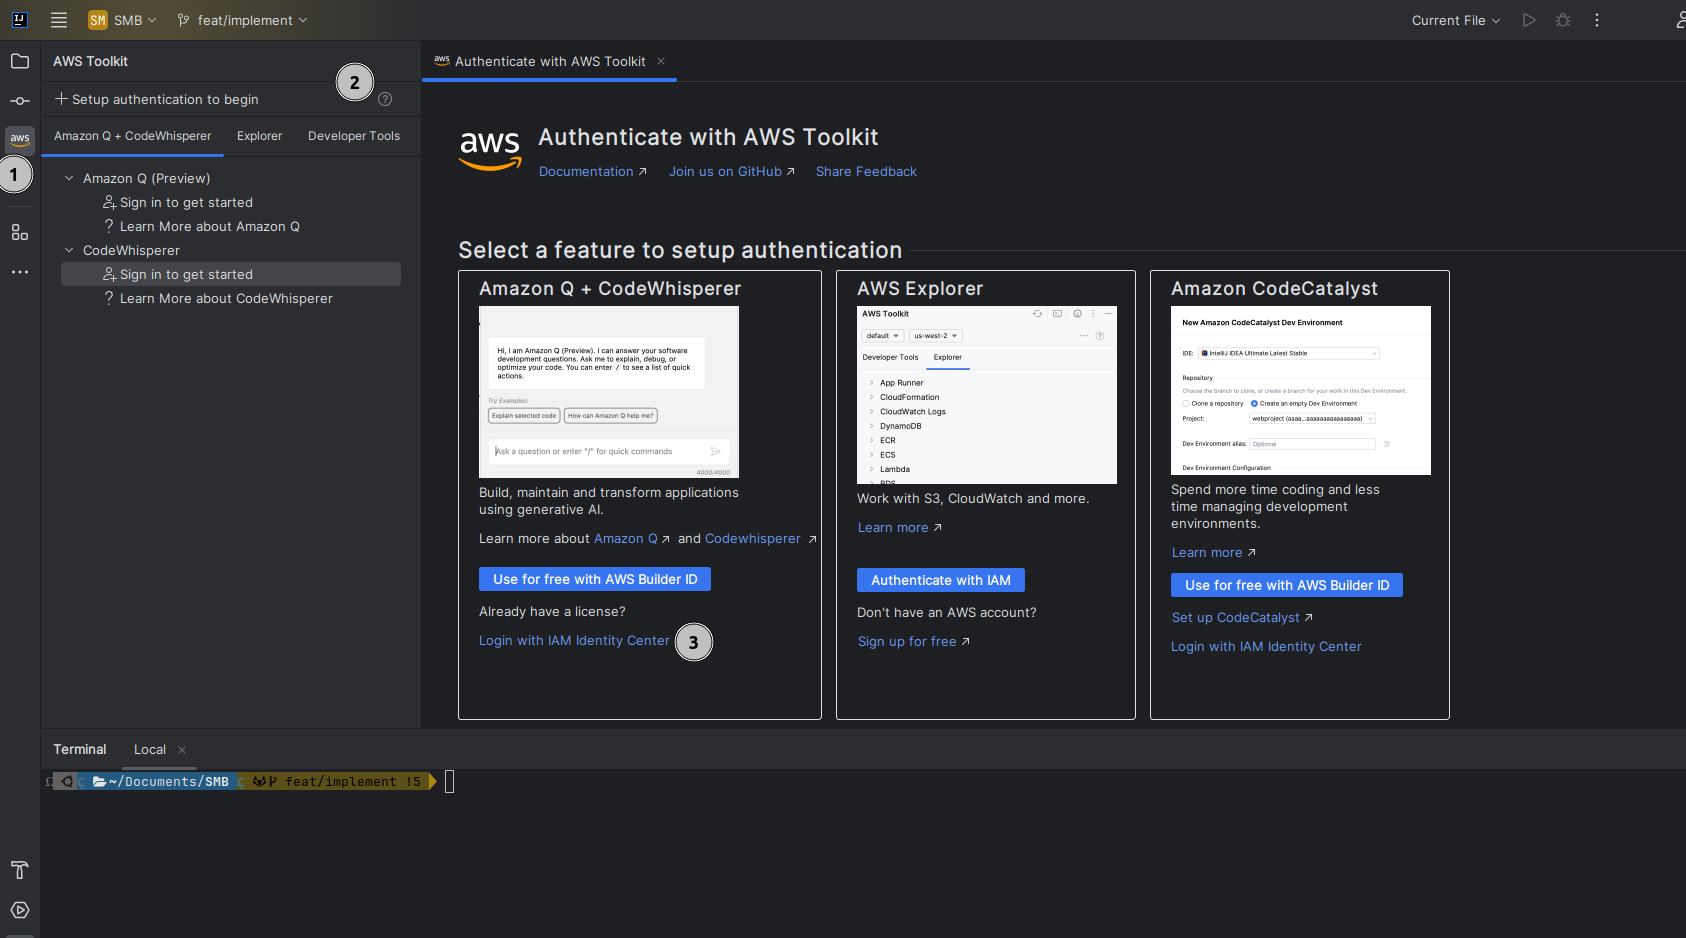Collapse the Amazon Q (Preview) section
Image resolution: width=1686 pixels, height=938 pixels.
tap(68, 178)
